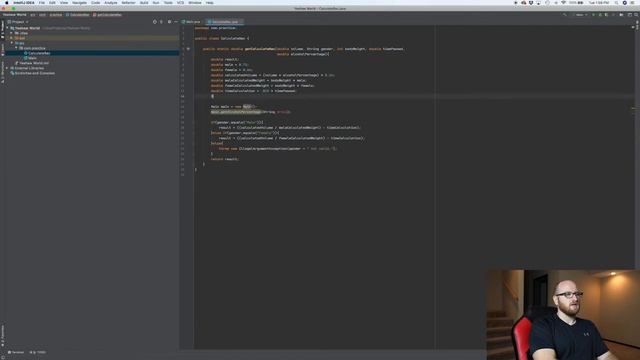
Task: Select Yeehaw World.iml file
Action: [x=32, y=63]
